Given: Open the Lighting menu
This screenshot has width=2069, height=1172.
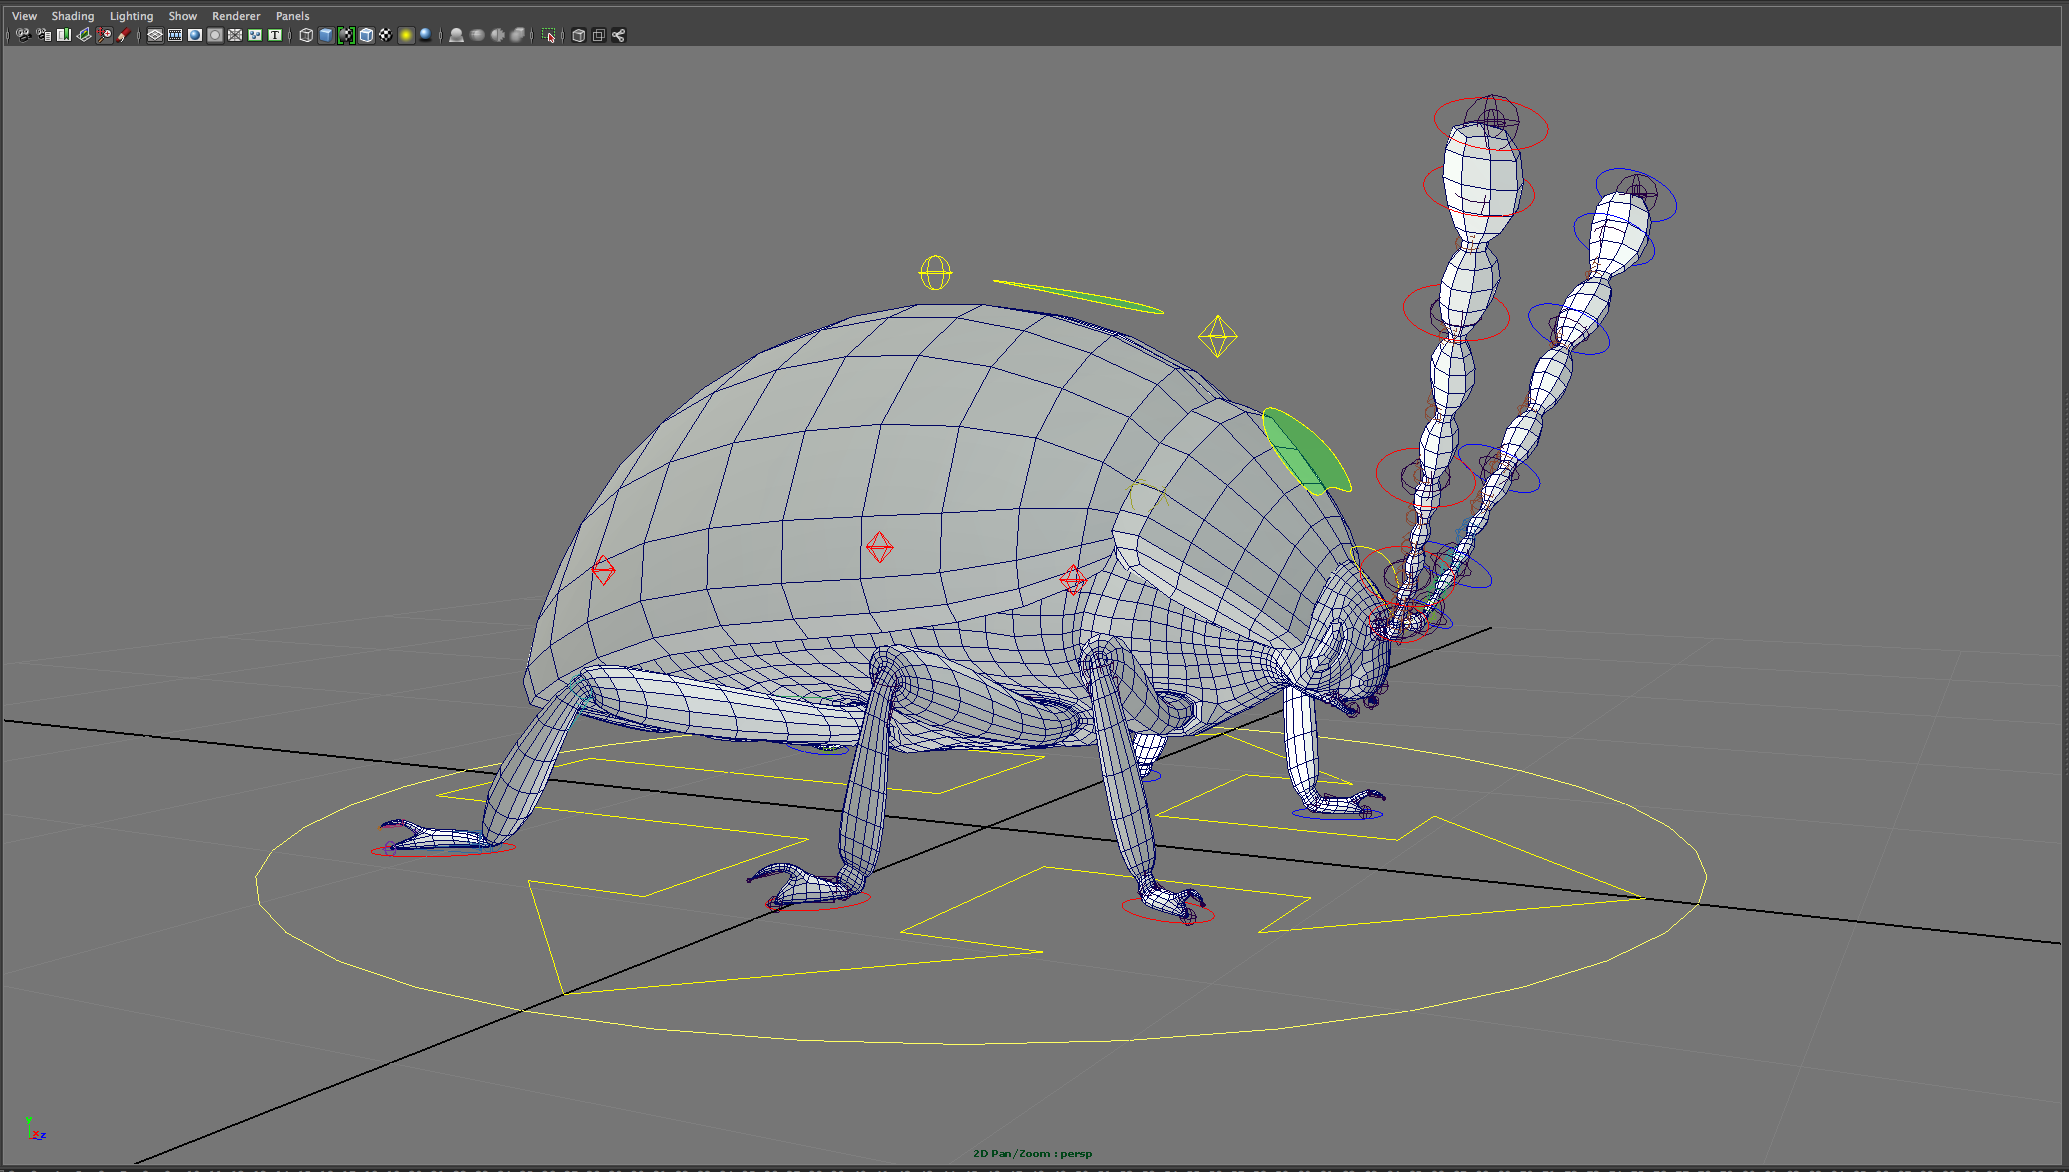Looking at the screenshot, I should coord(131,16).
